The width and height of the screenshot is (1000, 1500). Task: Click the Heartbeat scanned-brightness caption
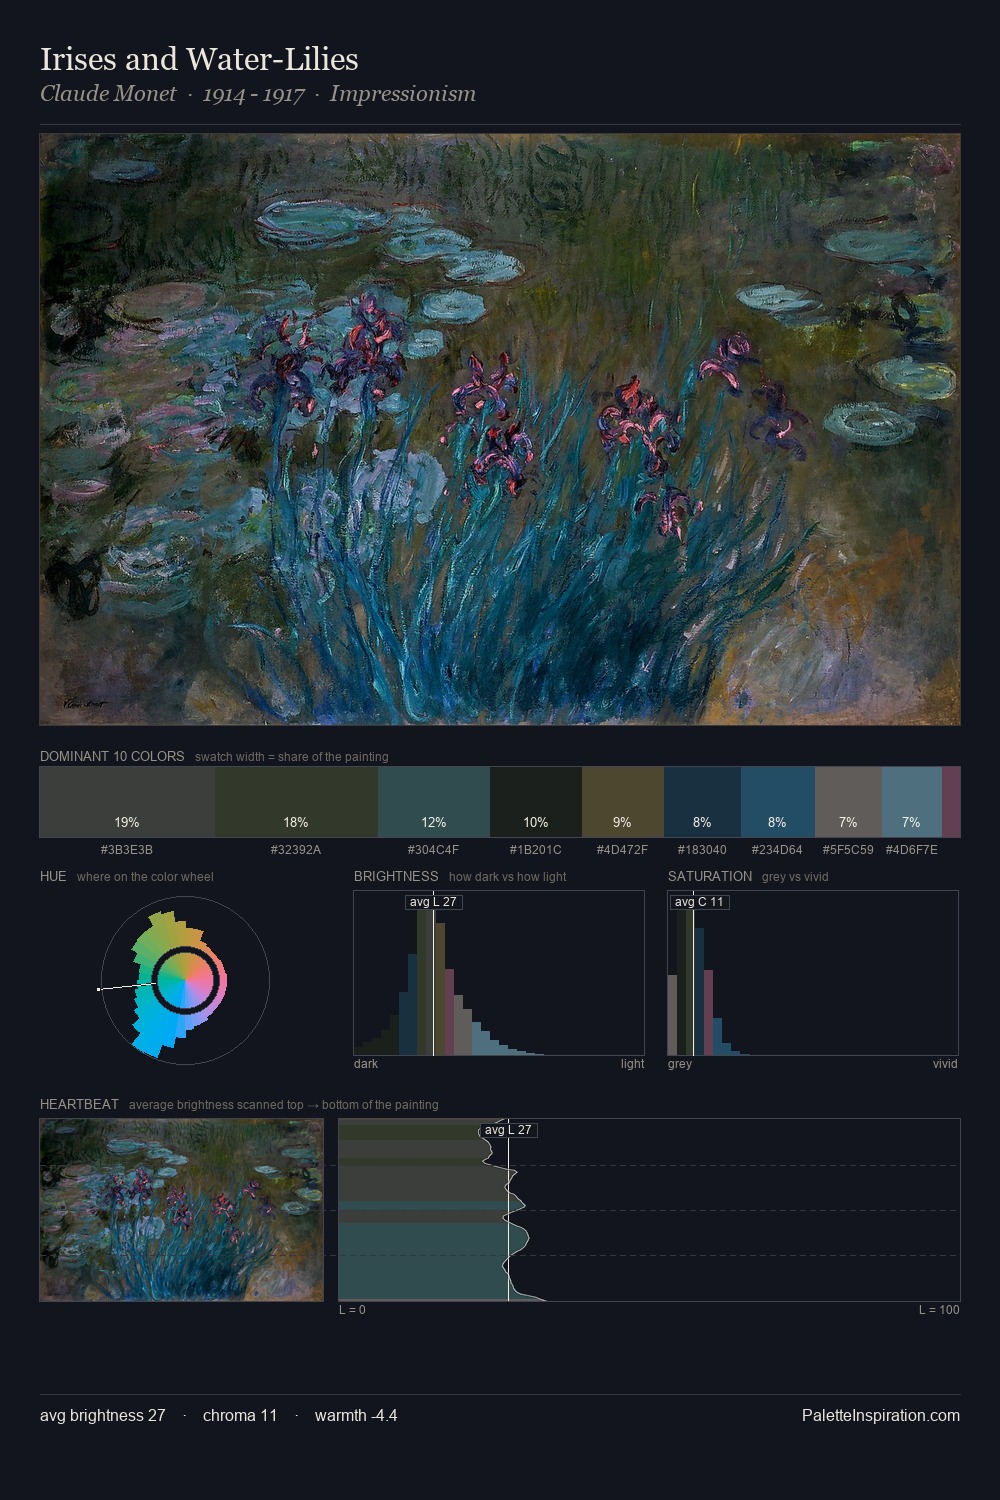click(x=284, y=1105)
